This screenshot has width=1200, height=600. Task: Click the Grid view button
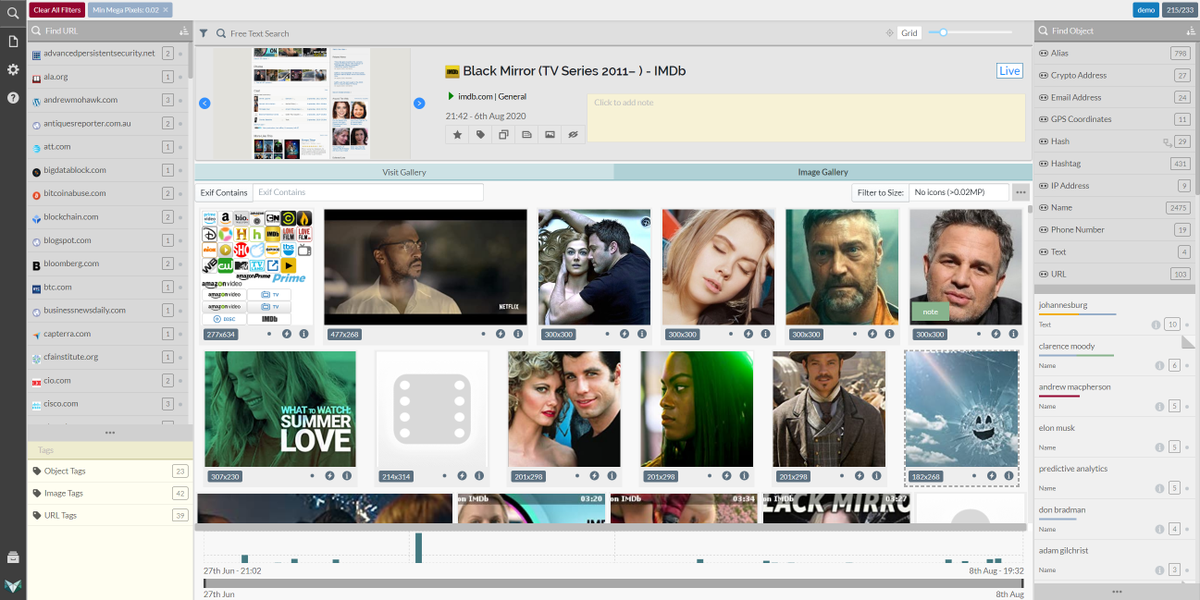point(909,33)
